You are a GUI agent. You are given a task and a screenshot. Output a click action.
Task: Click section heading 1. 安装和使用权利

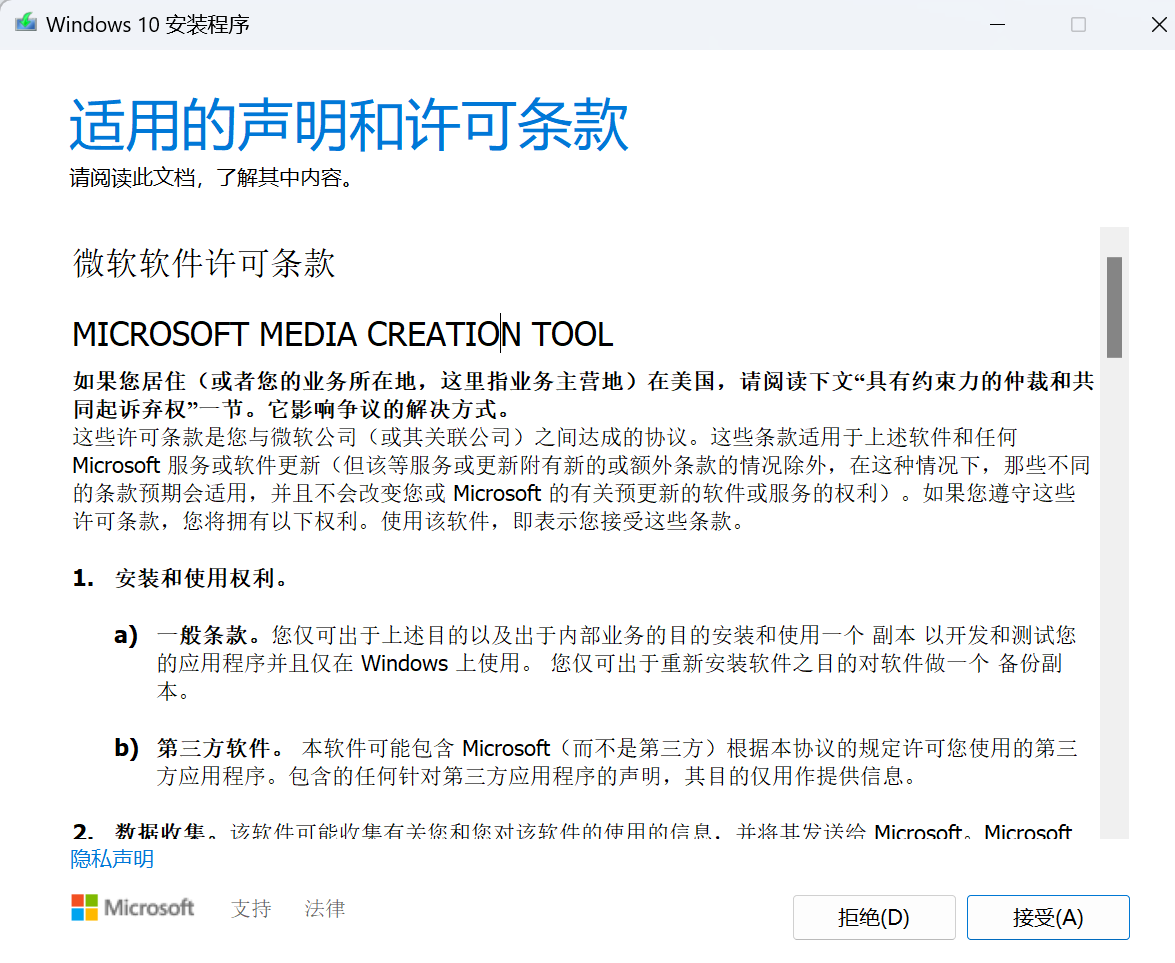(x=181, y=578)
